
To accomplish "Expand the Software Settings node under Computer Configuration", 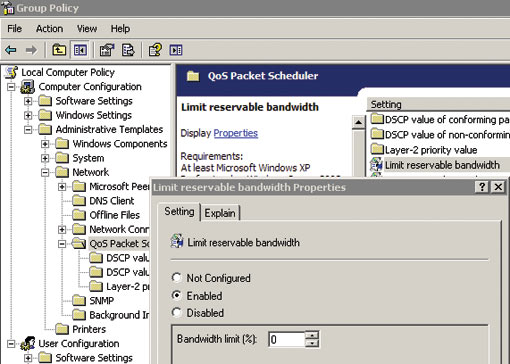I will click(28, 101).
